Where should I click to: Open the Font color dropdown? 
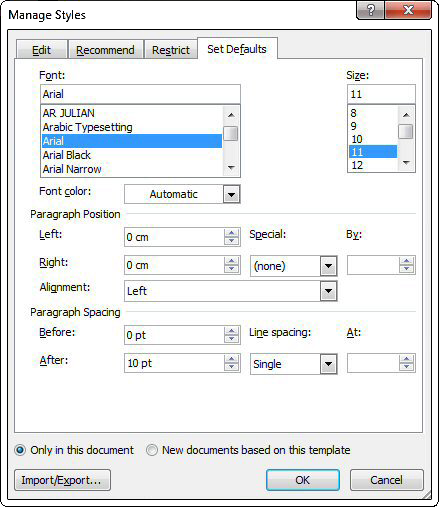tap(231, 194)
